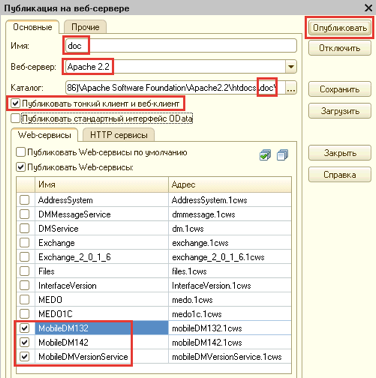Select the DMMessageService name cell

[102, 214]
